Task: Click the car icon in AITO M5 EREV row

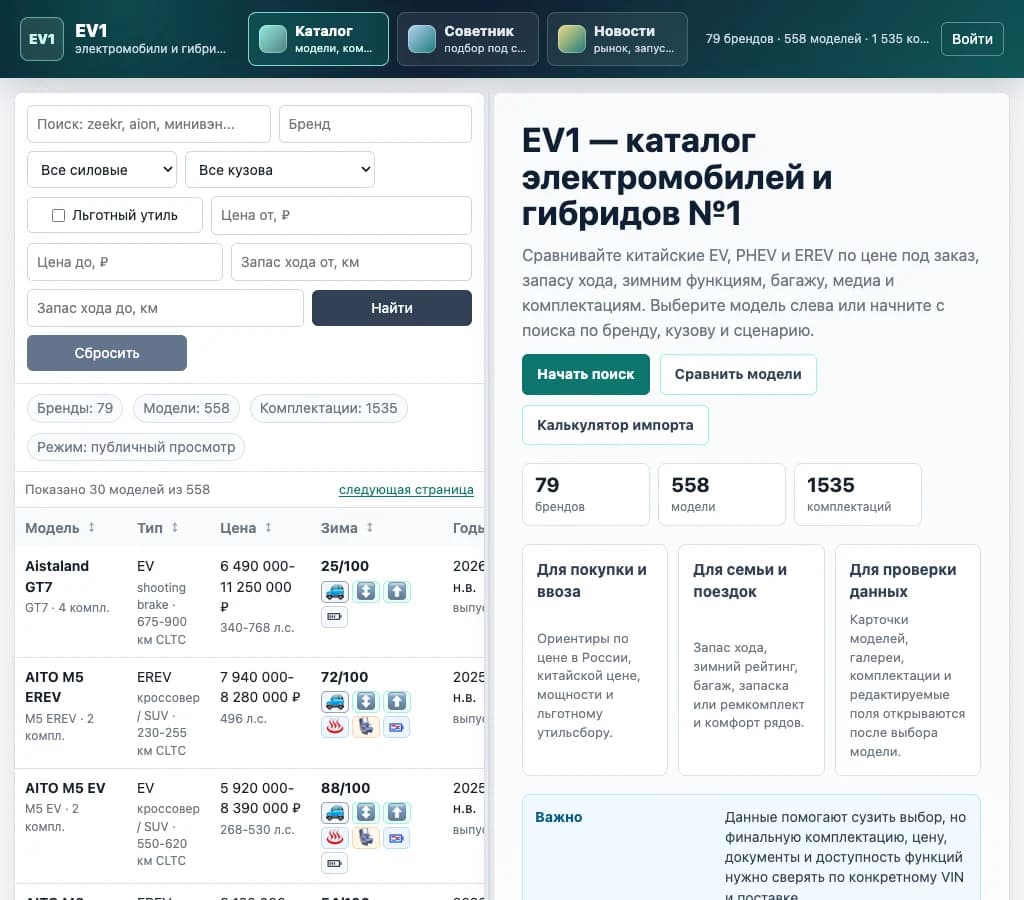Action: tap(334, 702)
